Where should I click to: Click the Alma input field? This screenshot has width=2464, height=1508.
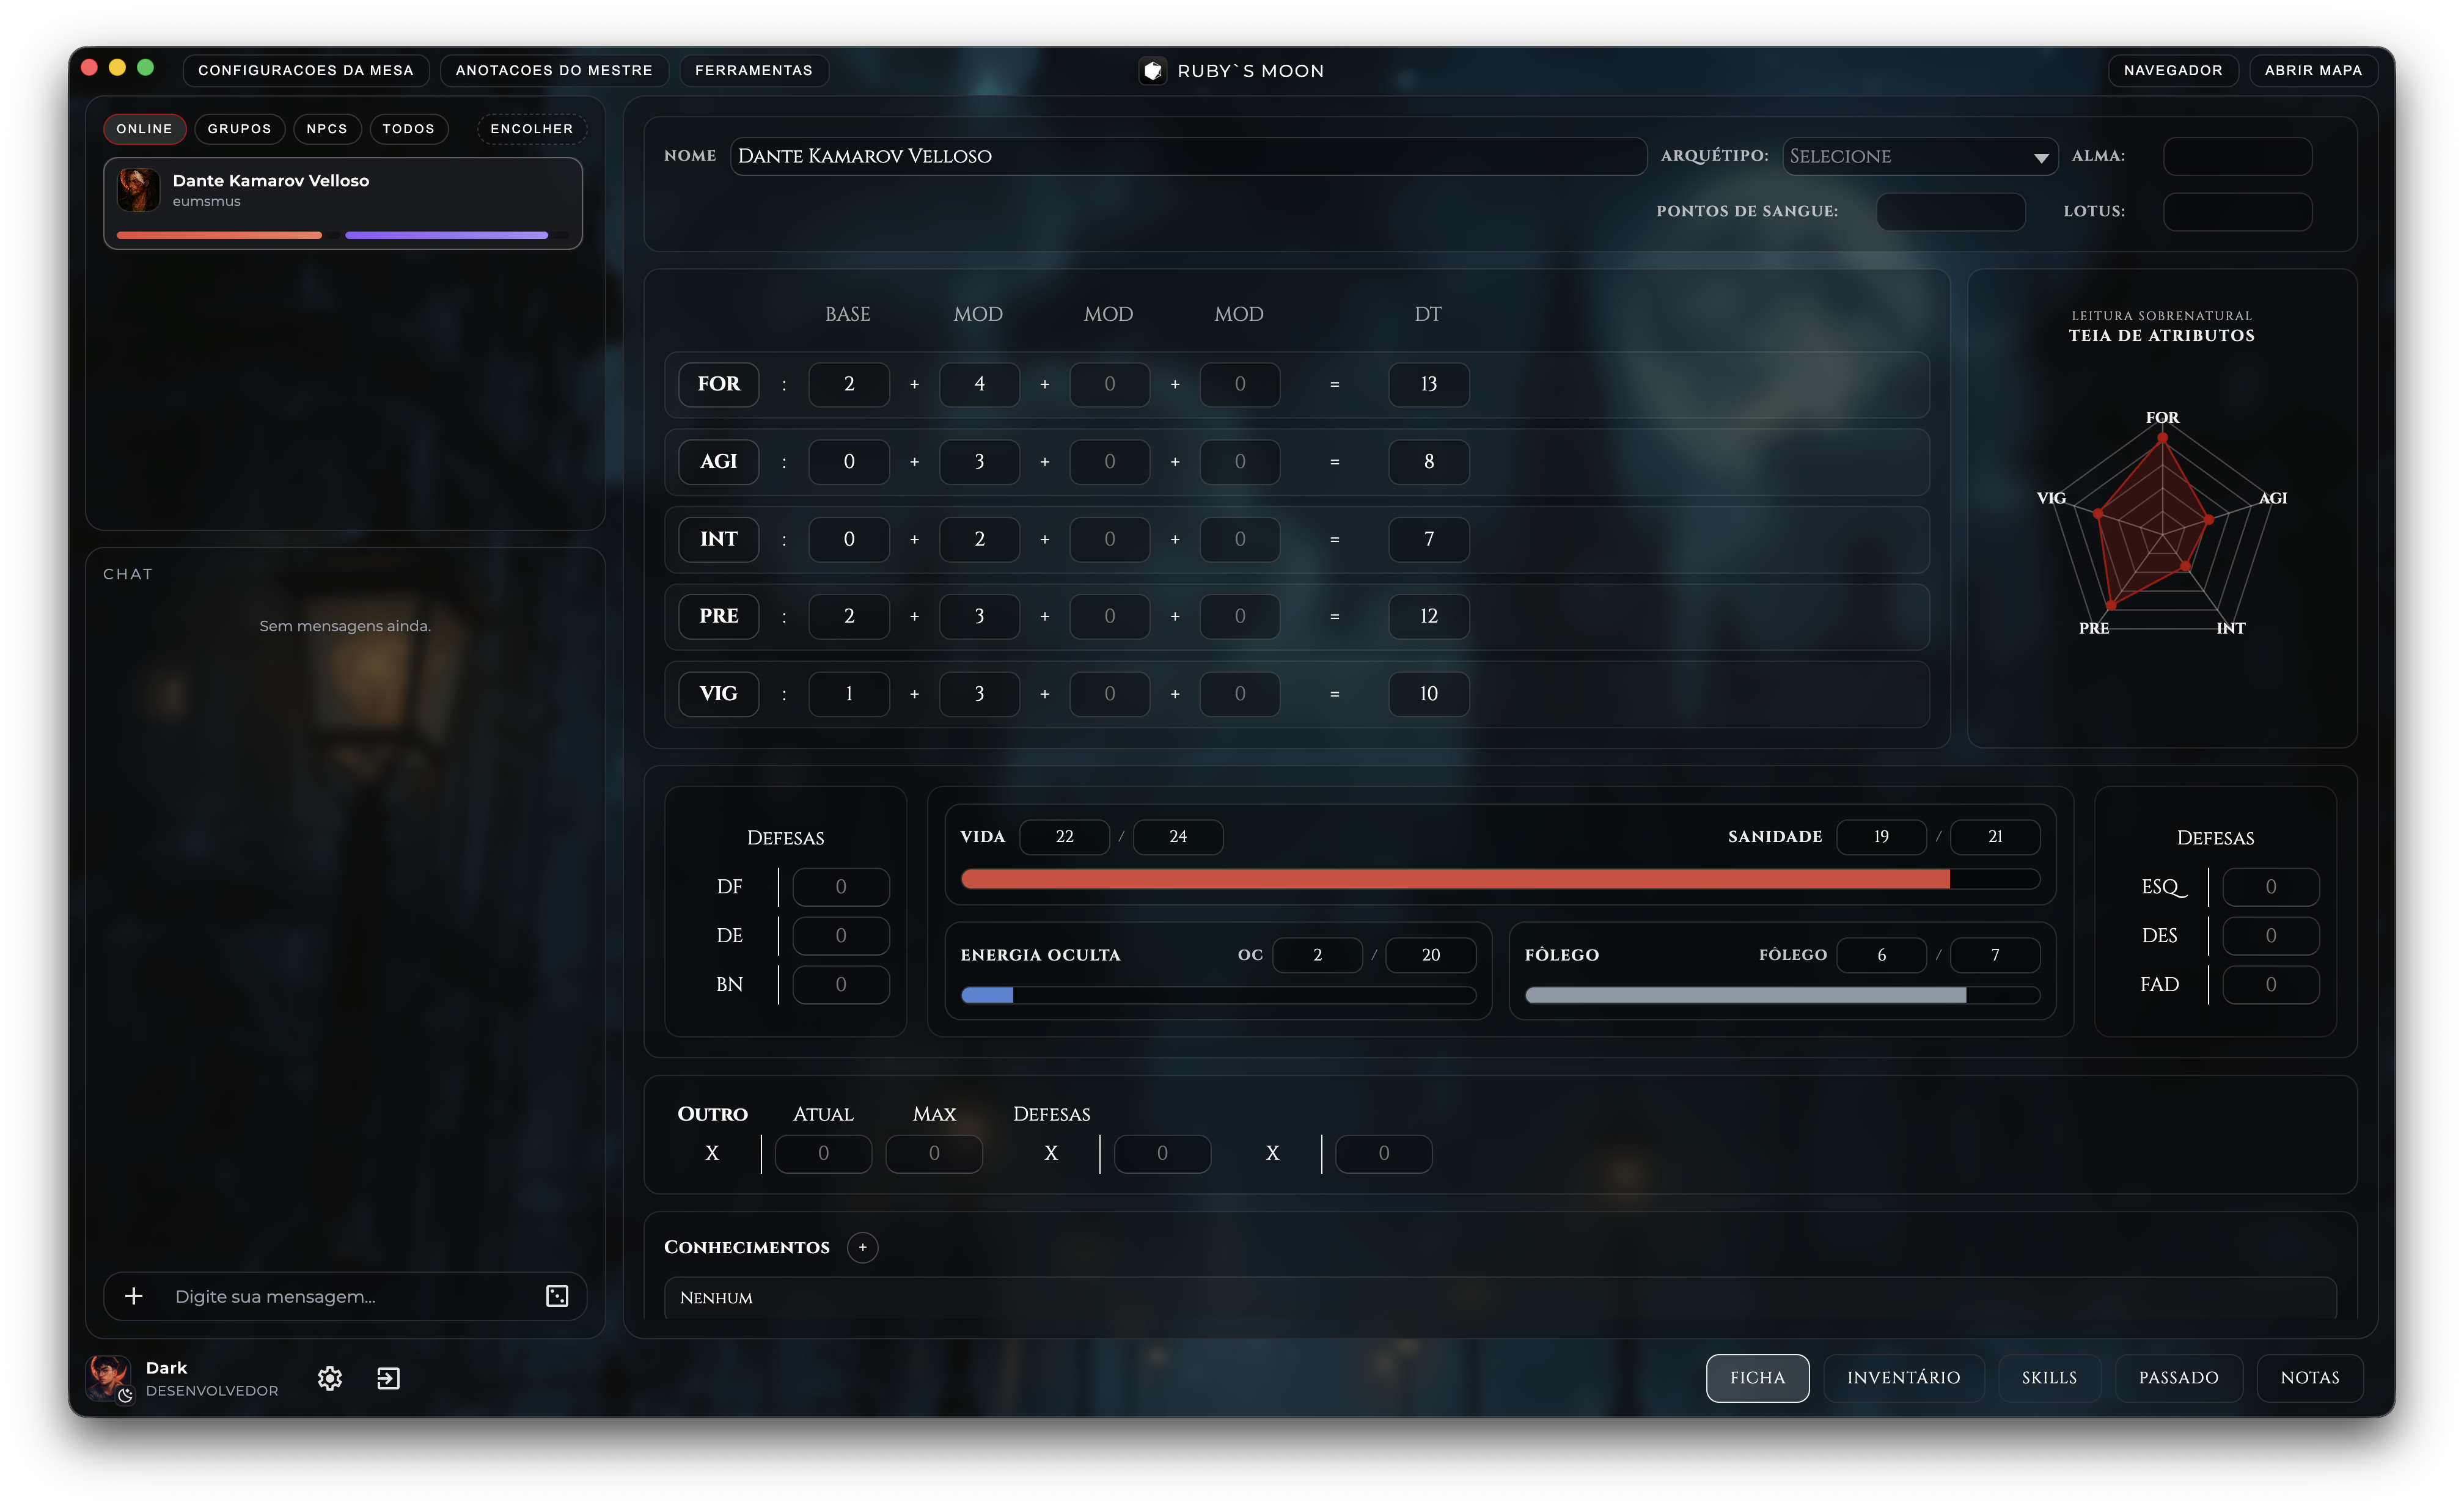2237,156
